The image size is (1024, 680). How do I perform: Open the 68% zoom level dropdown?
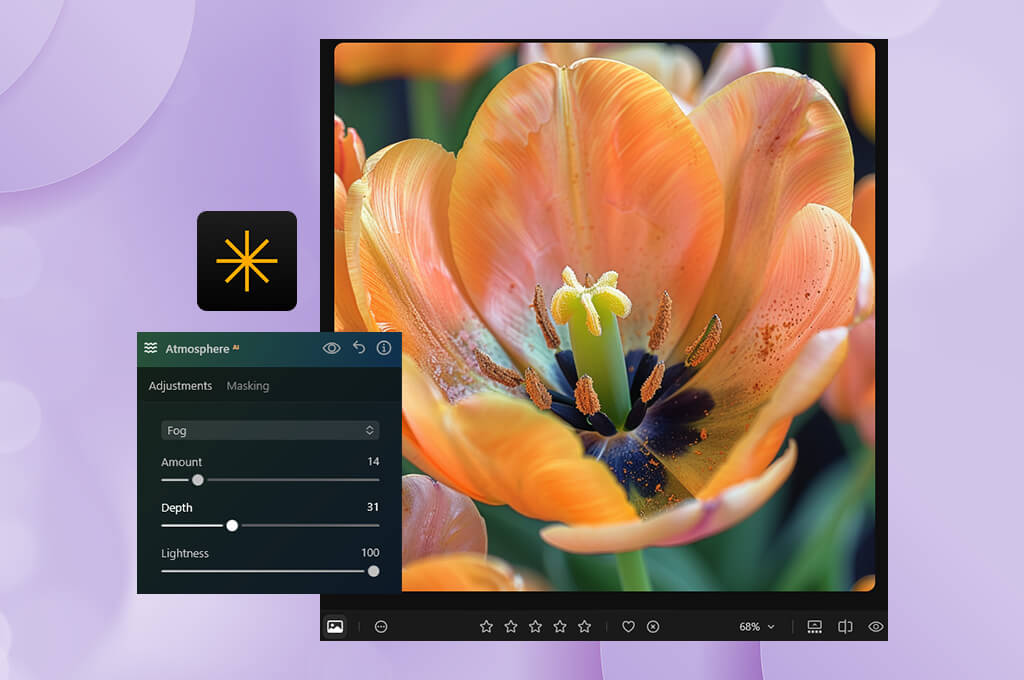click(x=757, y=626)
